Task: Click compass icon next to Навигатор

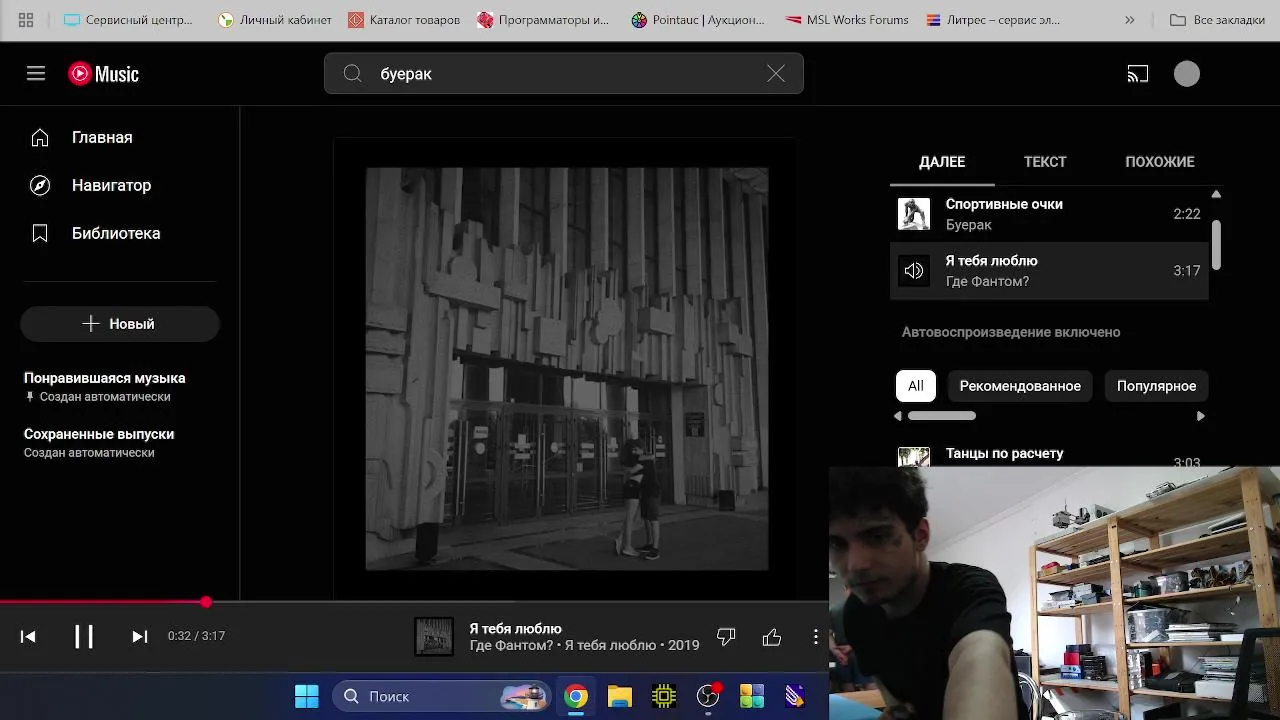Action: click(x=40, y=185)
